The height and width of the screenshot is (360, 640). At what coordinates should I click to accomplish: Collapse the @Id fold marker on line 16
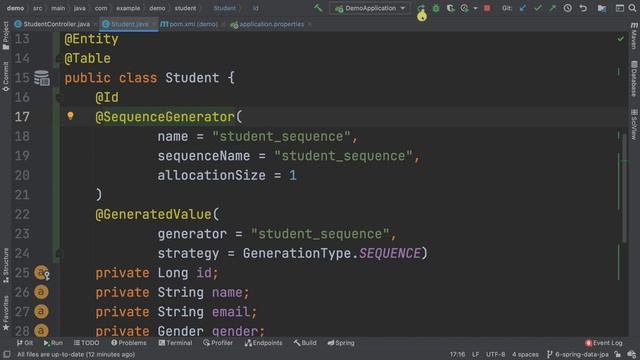pos(59,98)
